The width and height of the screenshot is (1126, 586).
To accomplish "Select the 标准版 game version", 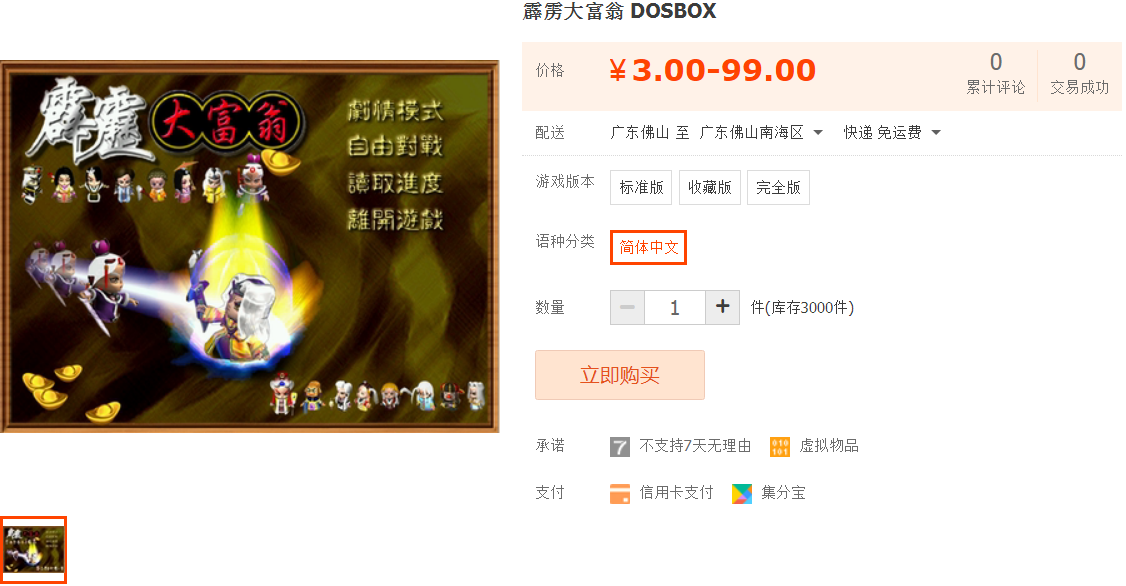I will click(641, 187).
